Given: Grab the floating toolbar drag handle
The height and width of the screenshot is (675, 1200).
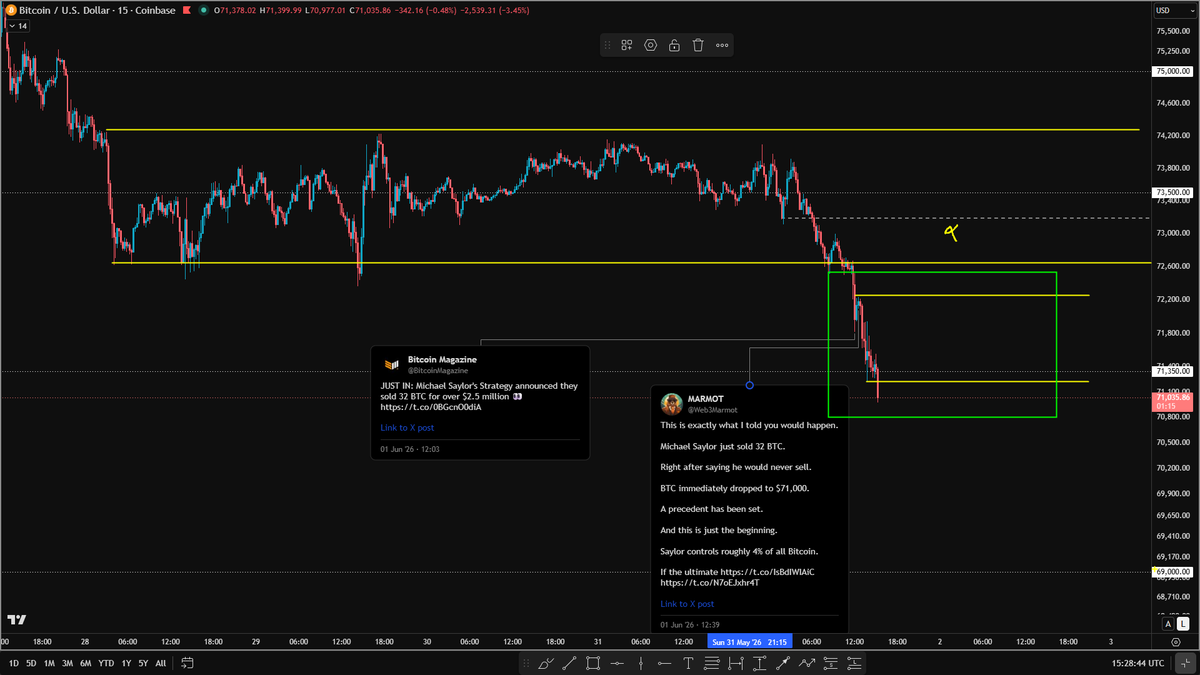Looking at the screenshot, I should pyautogui.click(x=607, y=45).
